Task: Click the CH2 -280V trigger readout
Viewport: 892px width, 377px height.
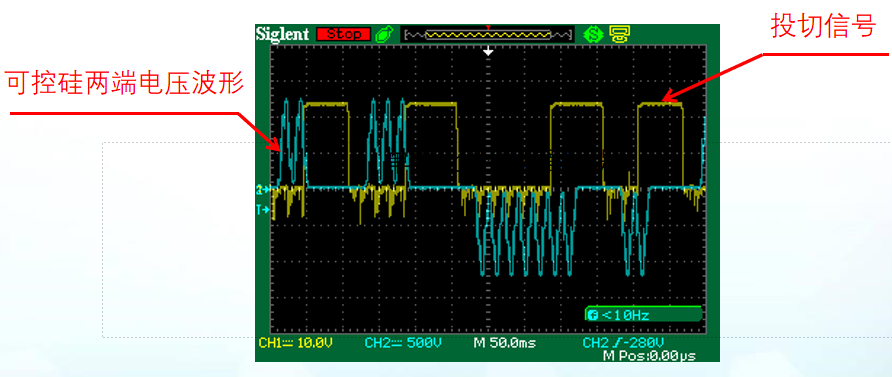Action: tap(623, 343)
